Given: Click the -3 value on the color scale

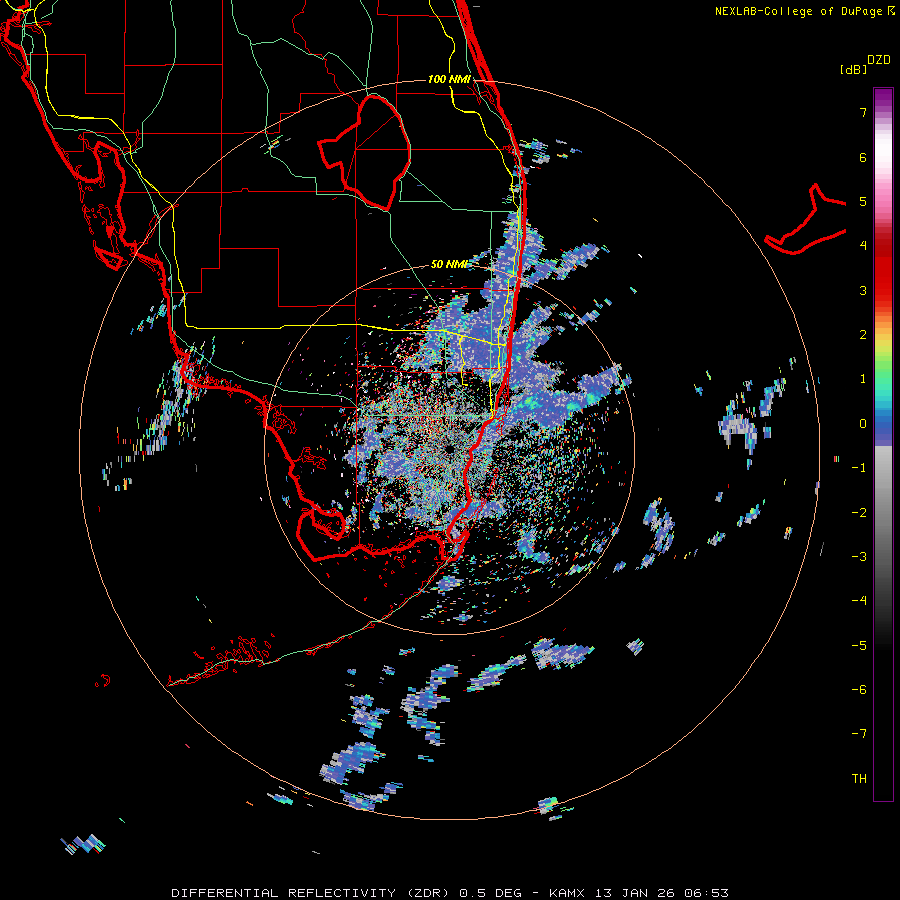Looking at the screenshot, I should [859, 557].
